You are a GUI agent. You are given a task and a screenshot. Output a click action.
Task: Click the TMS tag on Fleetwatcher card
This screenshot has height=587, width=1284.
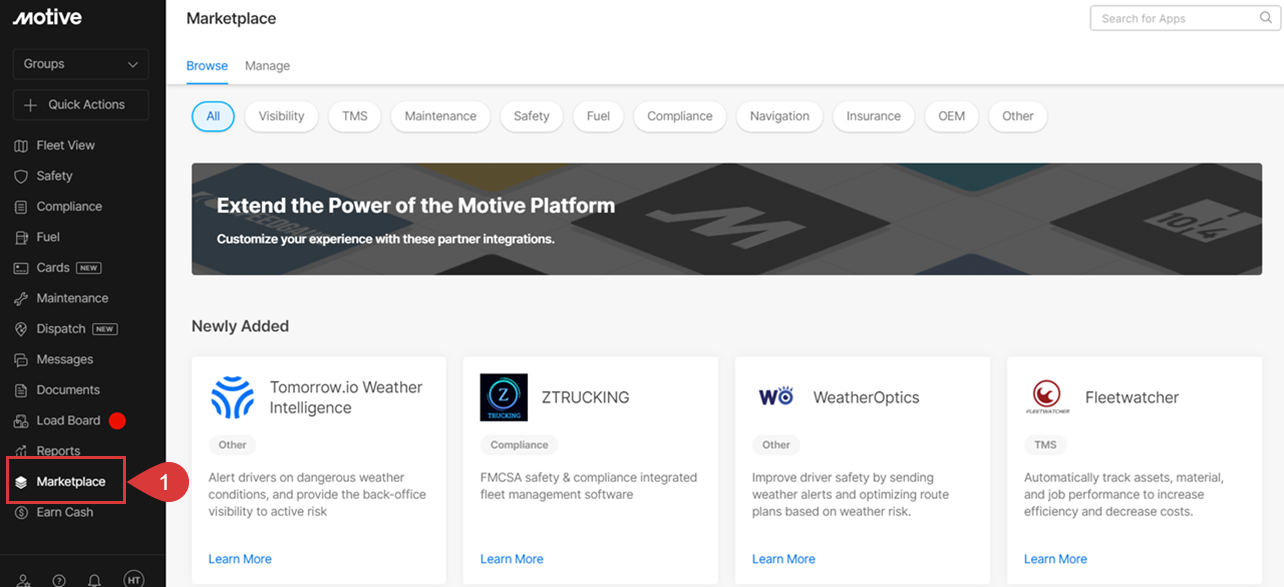pos(1046,445)
